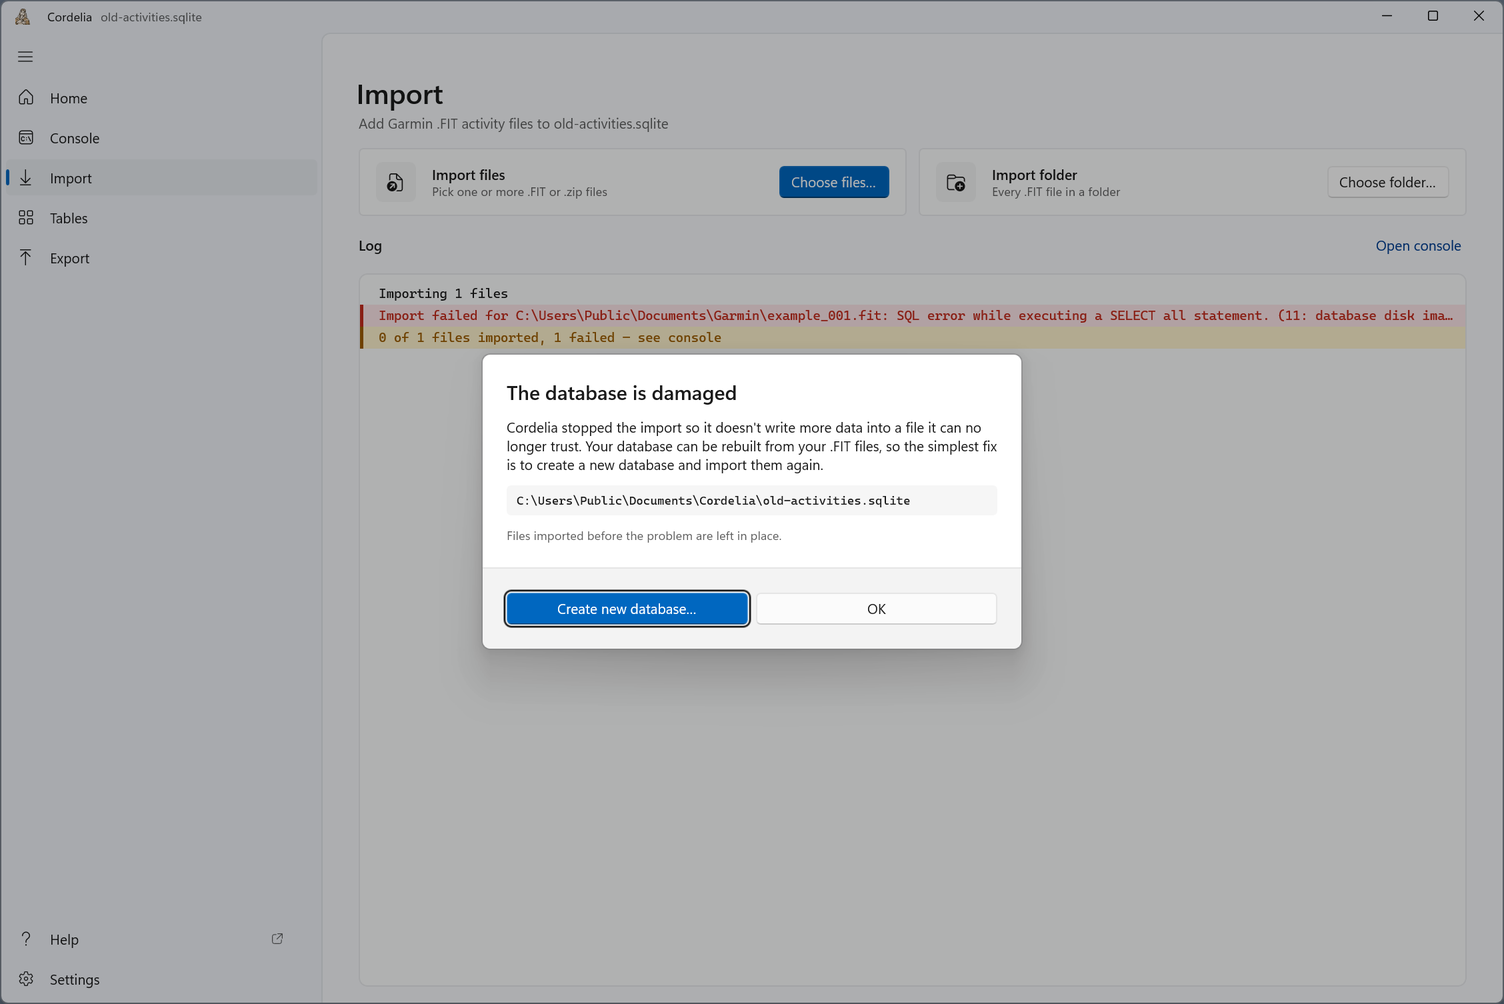
Task: Switch to the Export page label
Action: (x=70, y=258)
